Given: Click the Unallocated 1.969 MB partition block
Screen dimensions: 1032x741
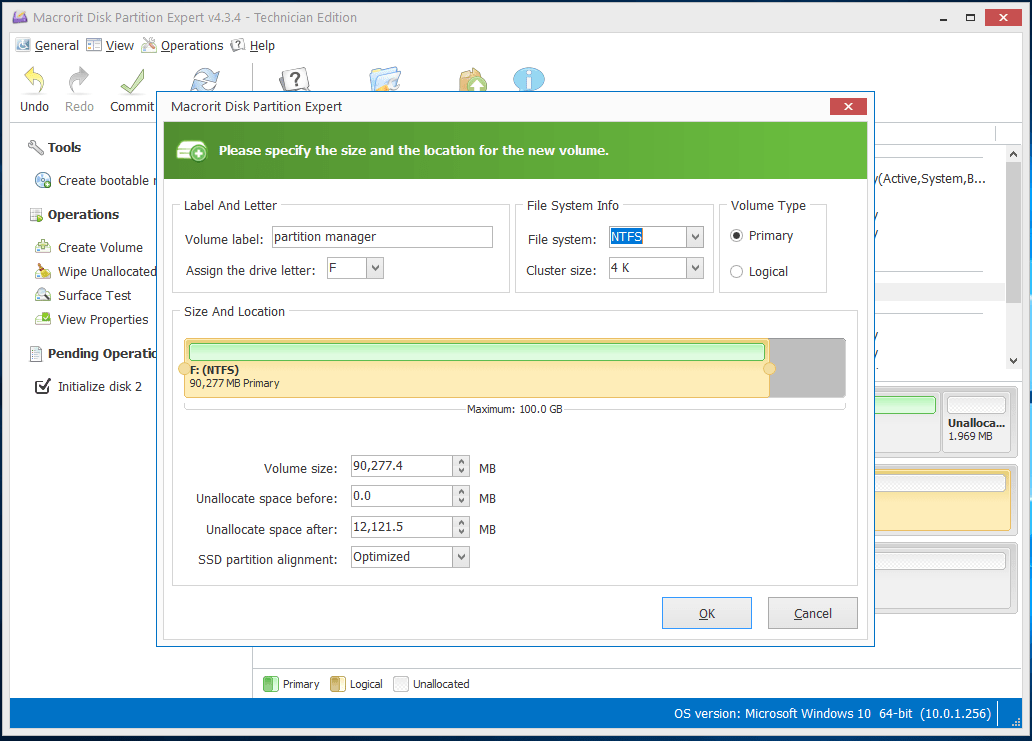Looking at the screenshot, I should pyautogui.click(x=976, y=422).
